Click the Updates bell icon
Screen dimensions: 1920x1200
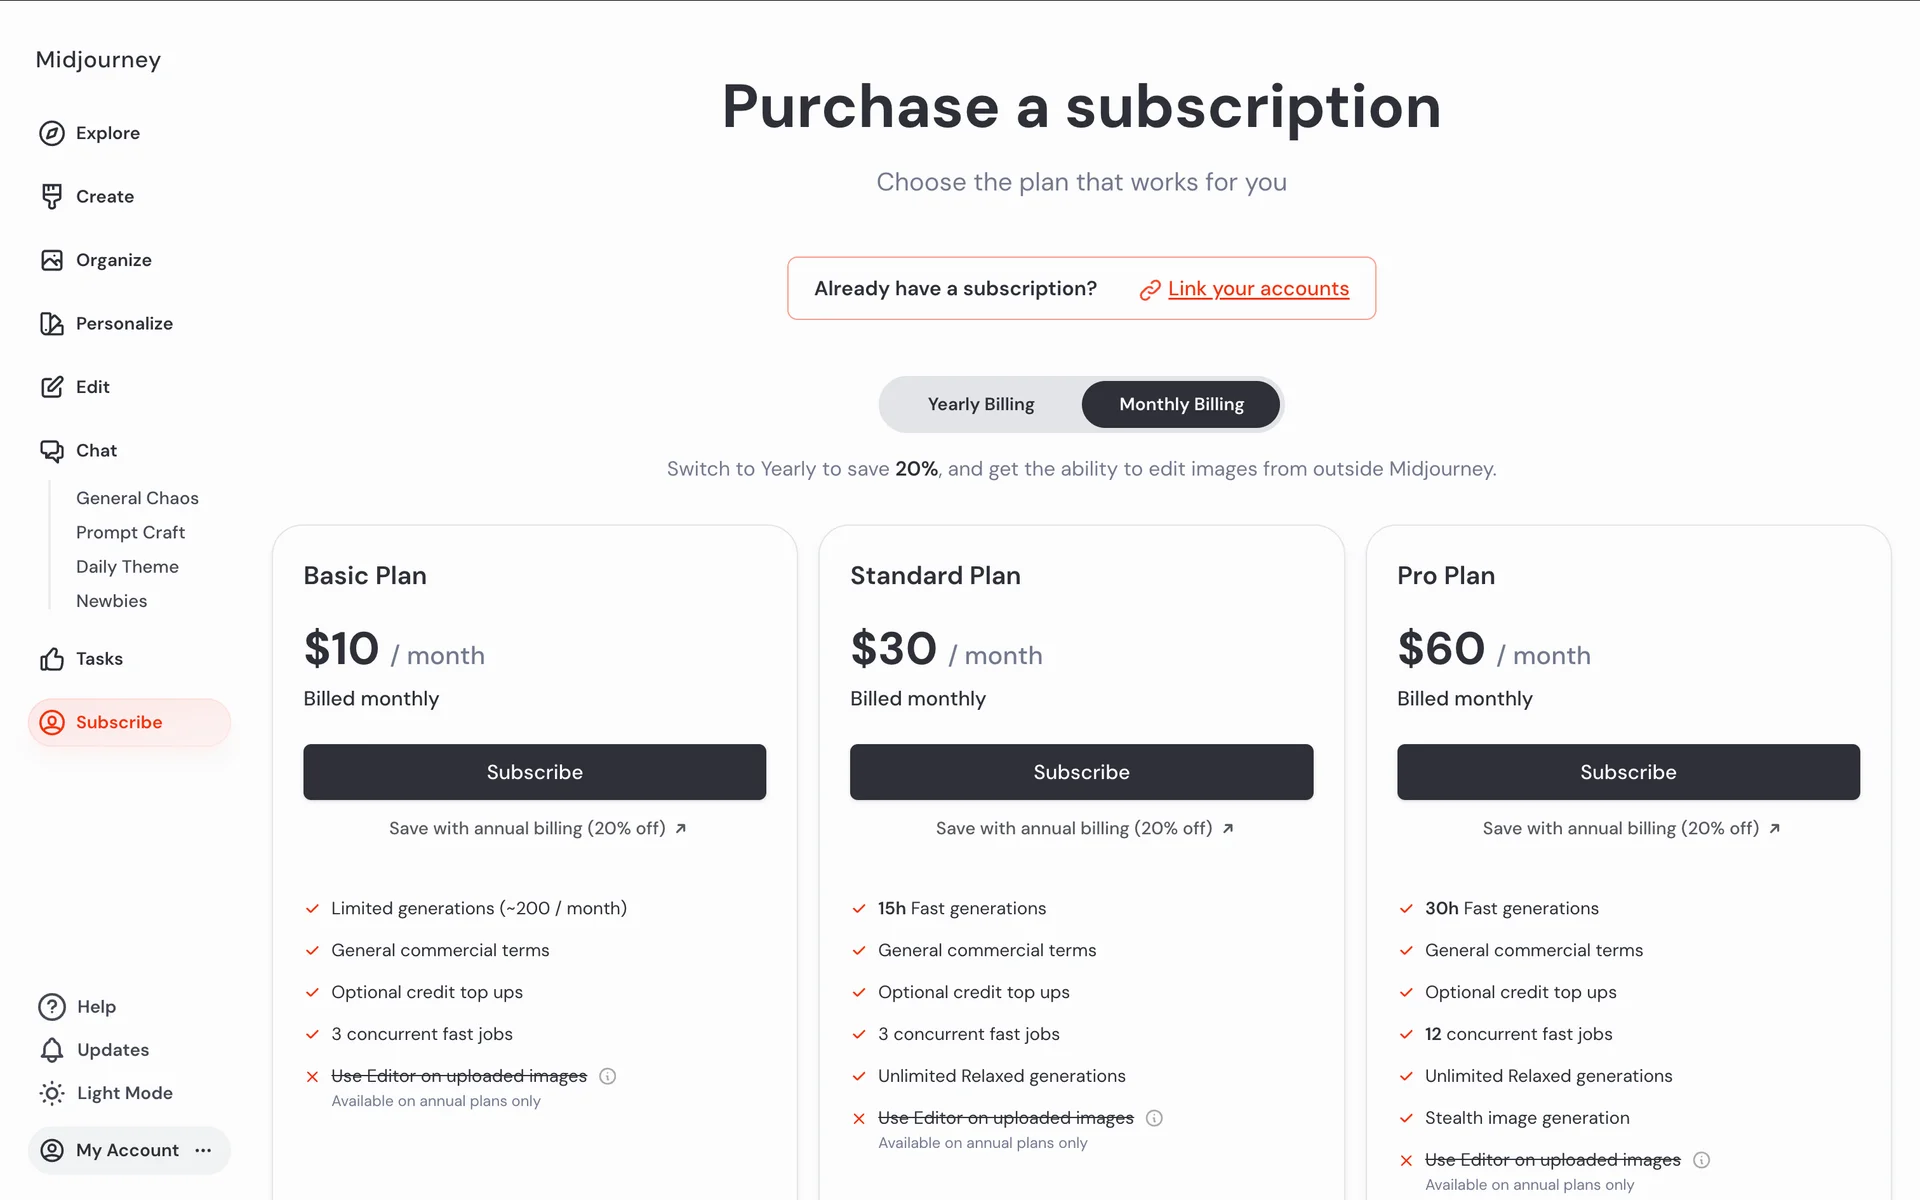pos(52,1050)
